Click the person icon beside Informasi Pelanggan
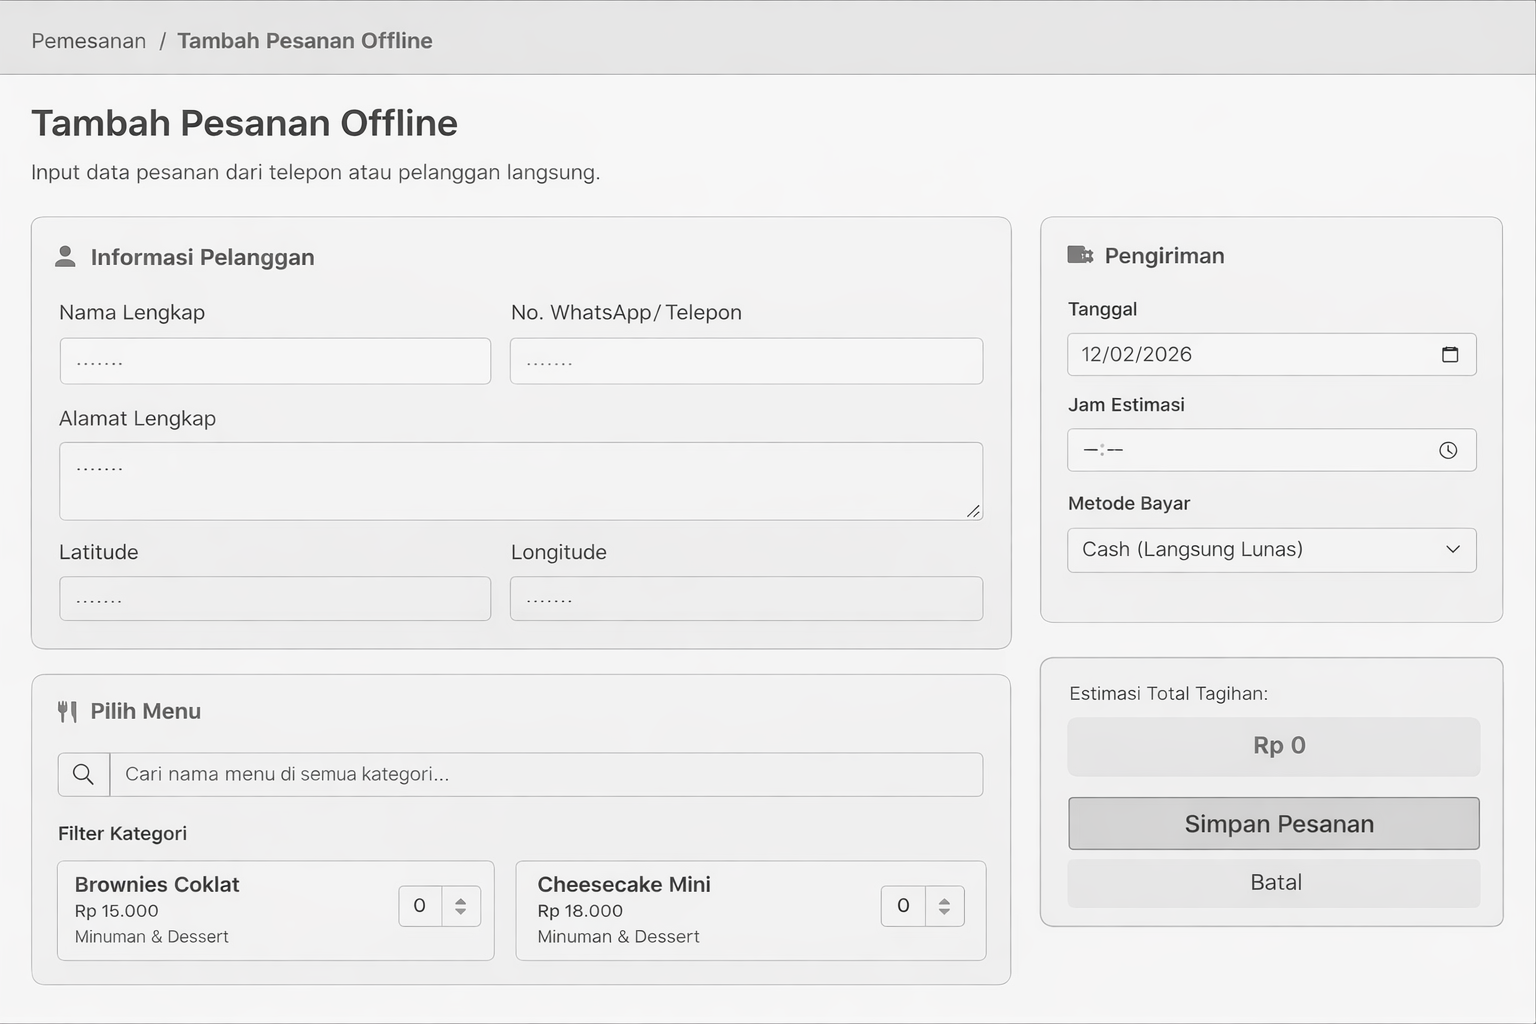The image size is (1536, 1024). [65, 257]
